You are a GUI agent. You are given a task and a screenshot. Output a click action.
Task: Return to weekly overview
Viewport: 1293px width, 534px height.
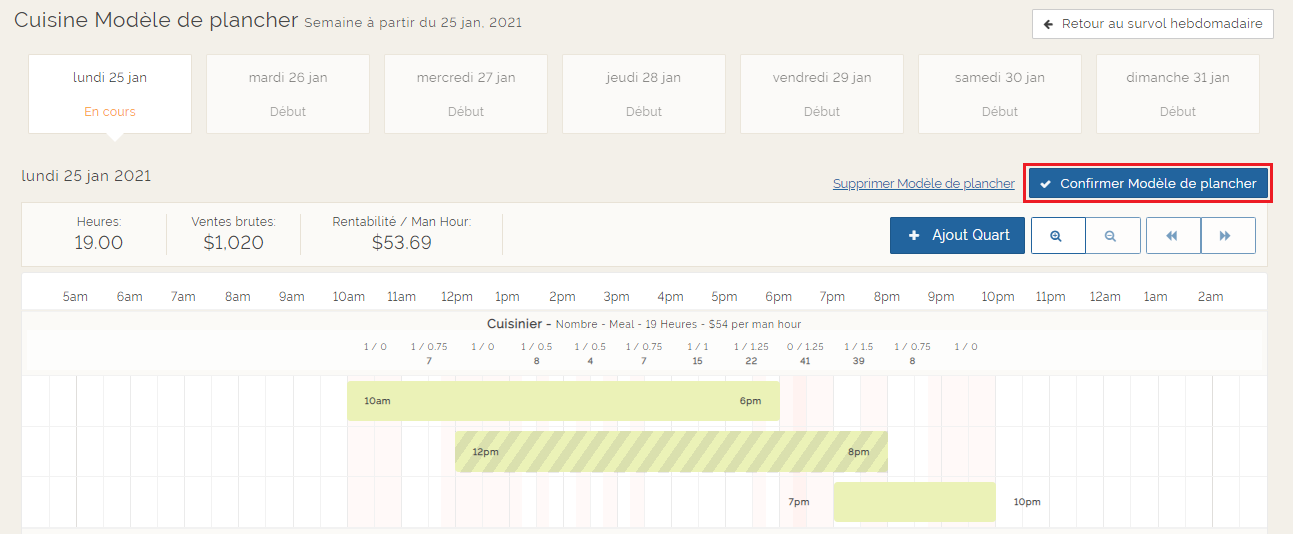1152,24
